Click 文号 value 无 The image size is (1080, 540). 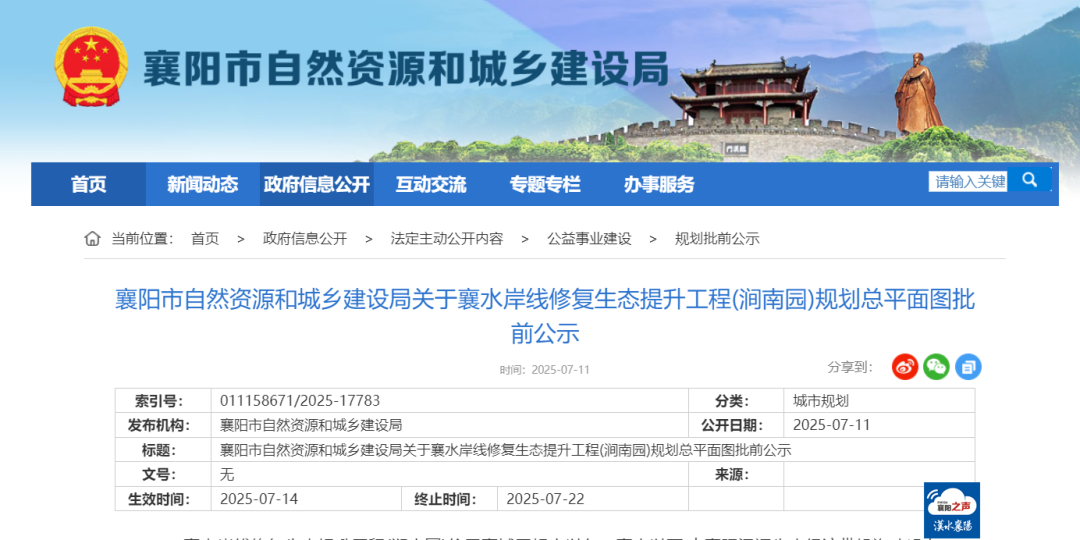pyautogui.click(x=227, y=475)
